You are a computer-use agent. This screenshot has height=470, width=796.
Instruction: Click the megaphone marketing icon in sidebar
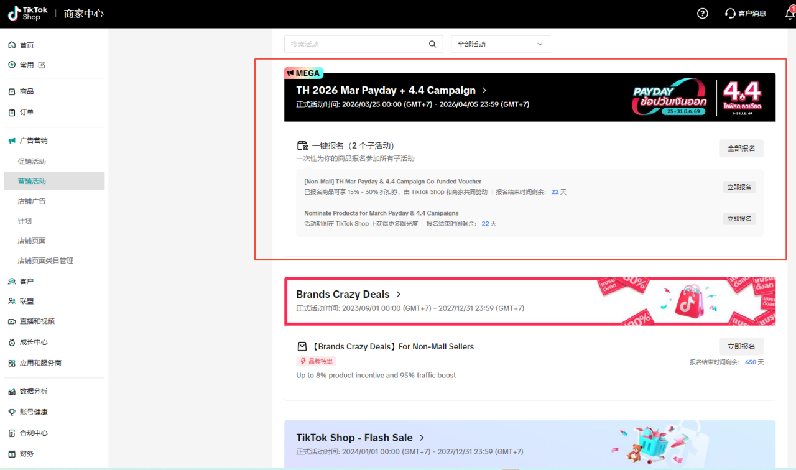pos(11,140)
